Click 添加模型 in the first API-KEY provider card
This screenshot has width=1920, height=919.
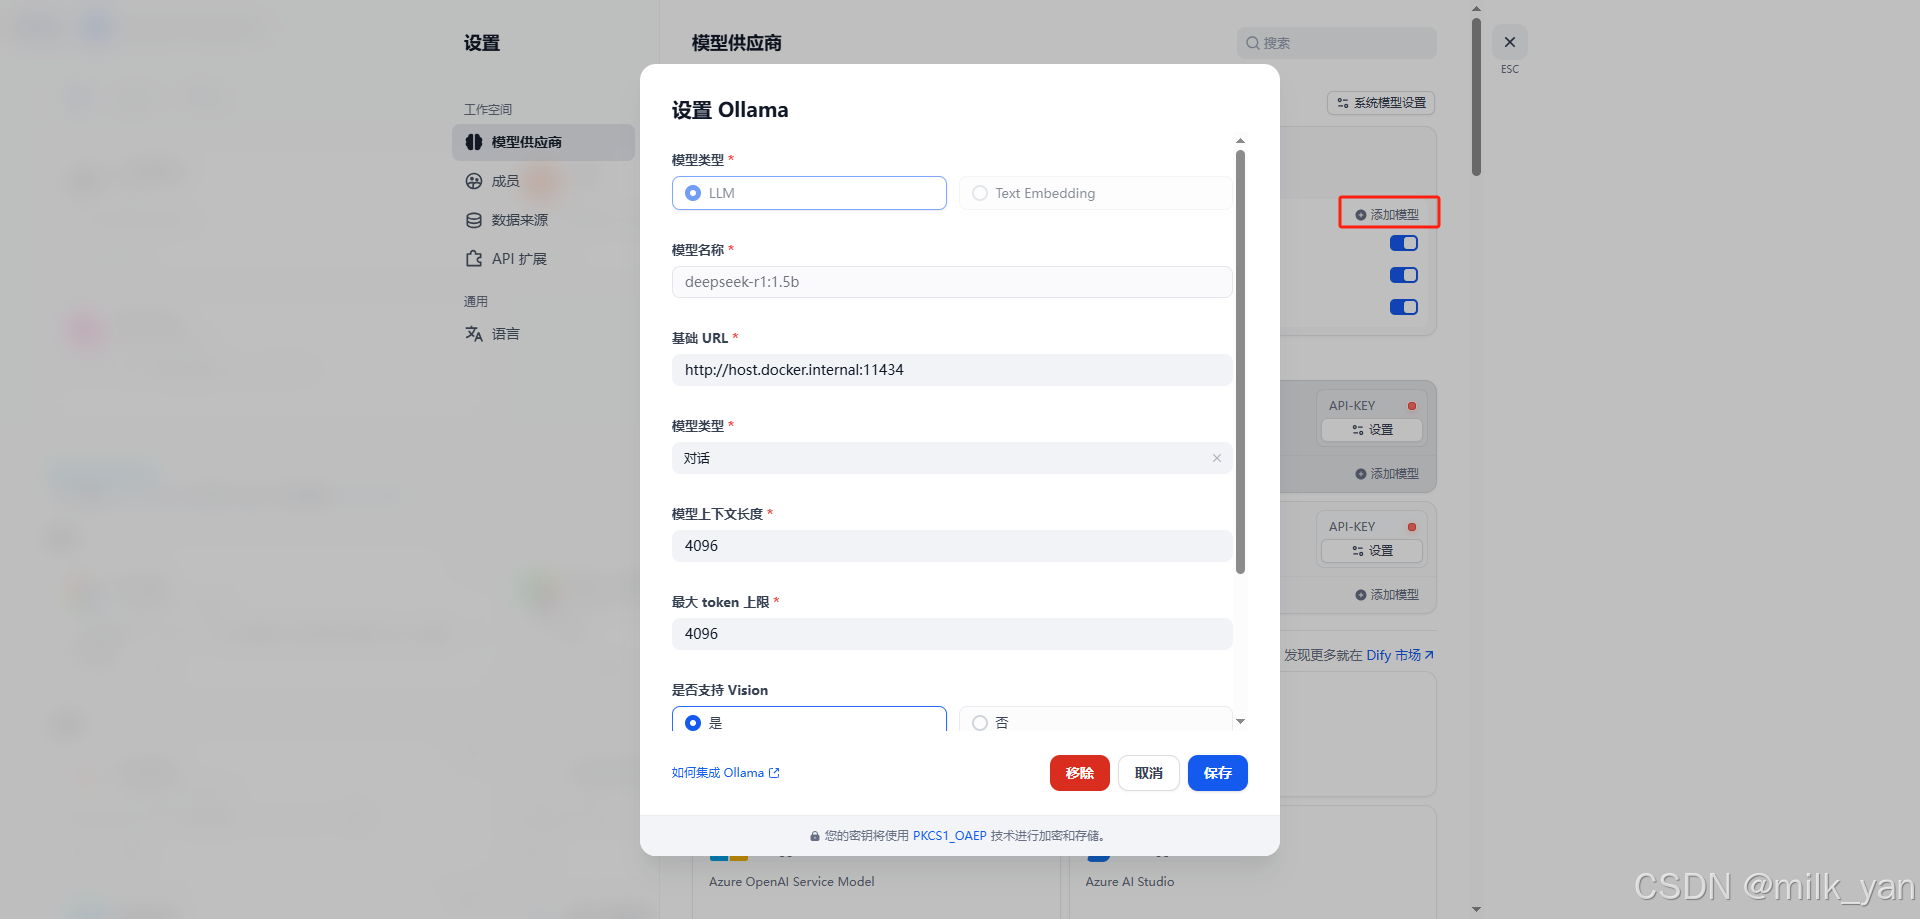(x=1387, y=474)
